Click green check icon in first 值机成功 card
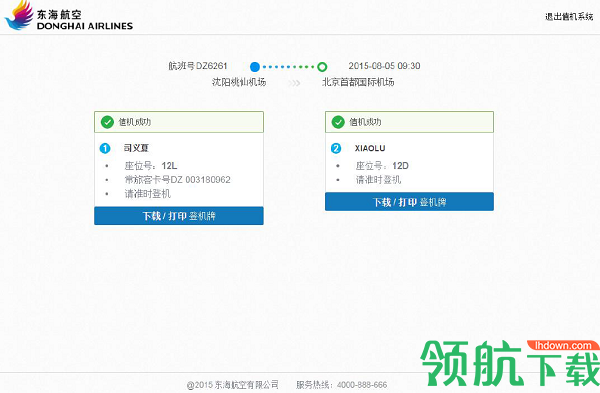This screenshot has width=600, height=393. coord(107,122)
